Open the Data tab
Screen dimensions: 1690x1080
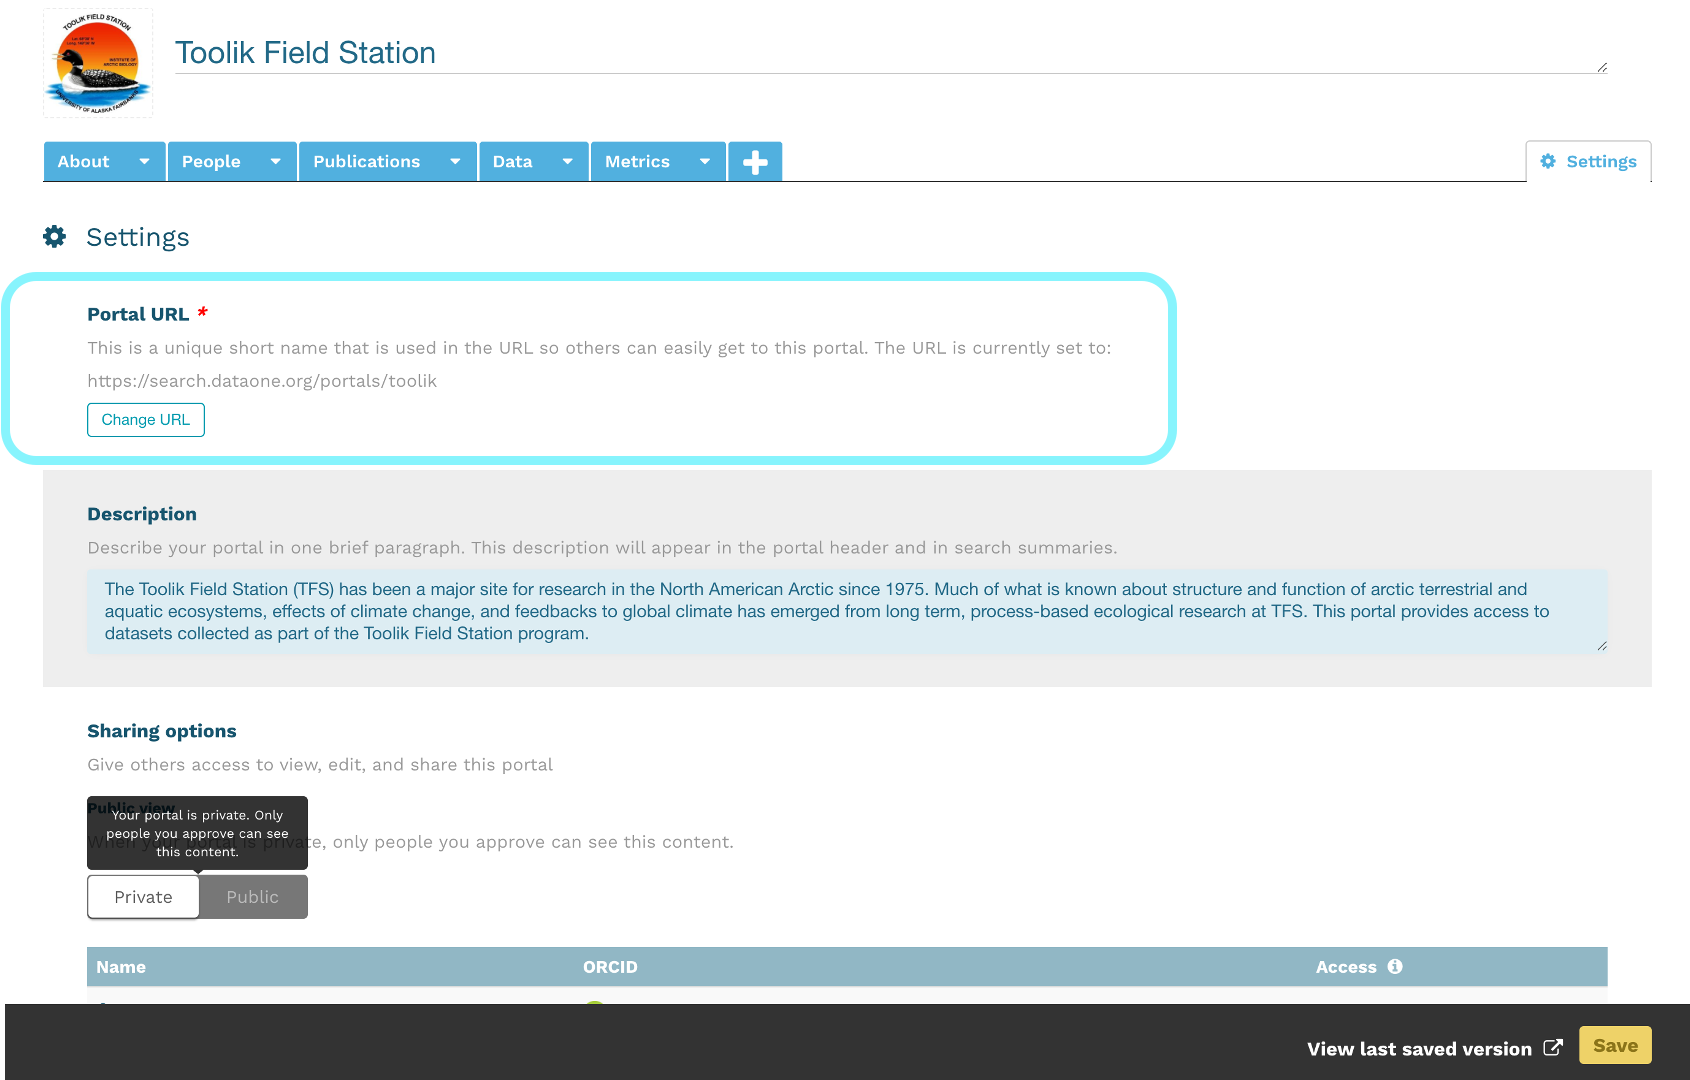pos(512,161)
